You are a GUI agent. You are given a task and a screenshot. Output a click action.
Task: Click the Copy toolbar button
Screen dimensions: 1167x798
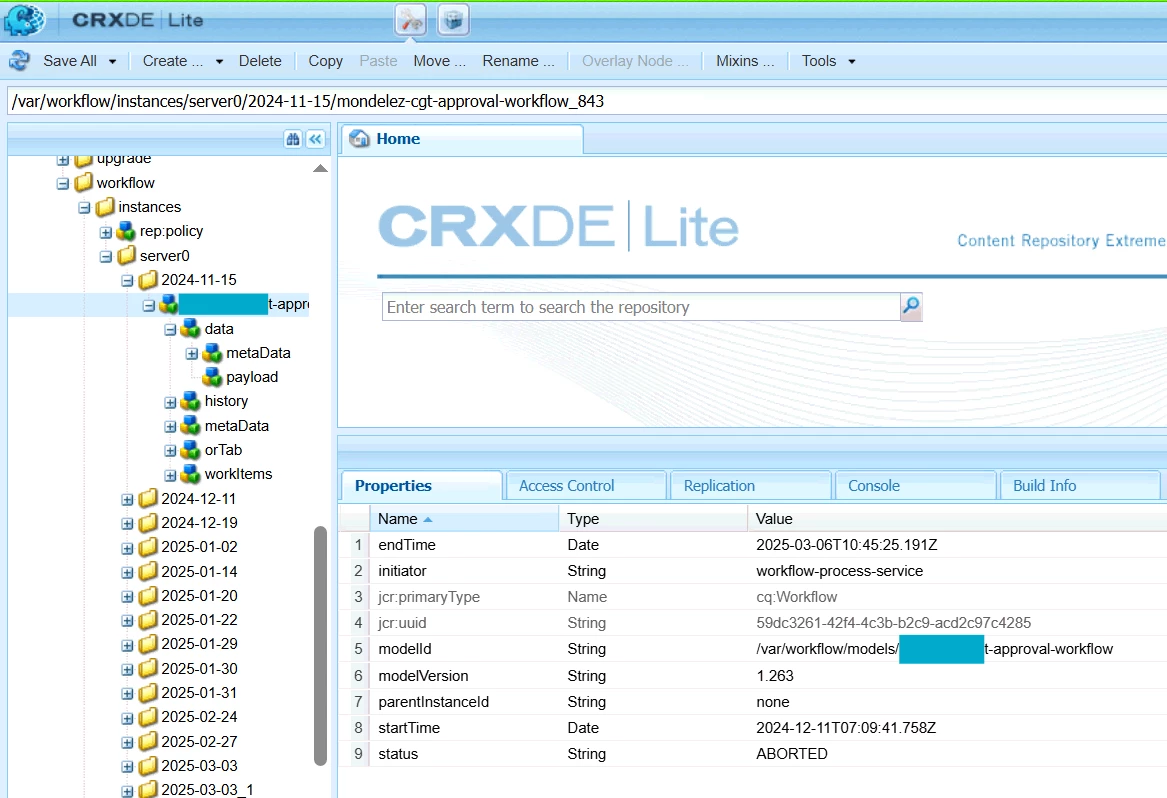(x=325, y=61)
